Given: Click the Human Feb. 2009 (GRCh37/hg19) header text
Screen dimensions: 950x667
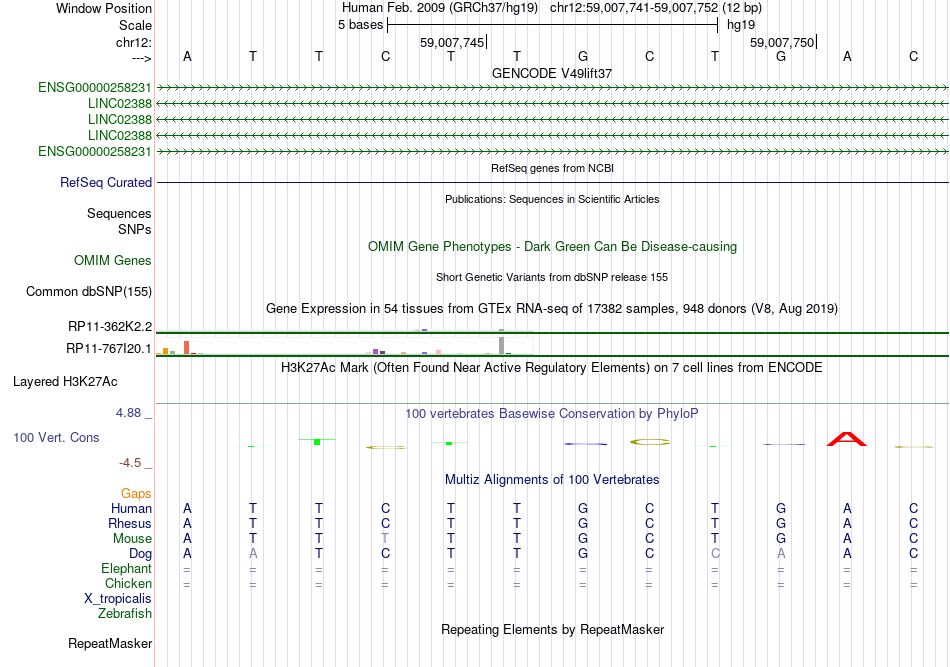Looking at the screenshot, I should pyautogui.click(x=440, y=8).
